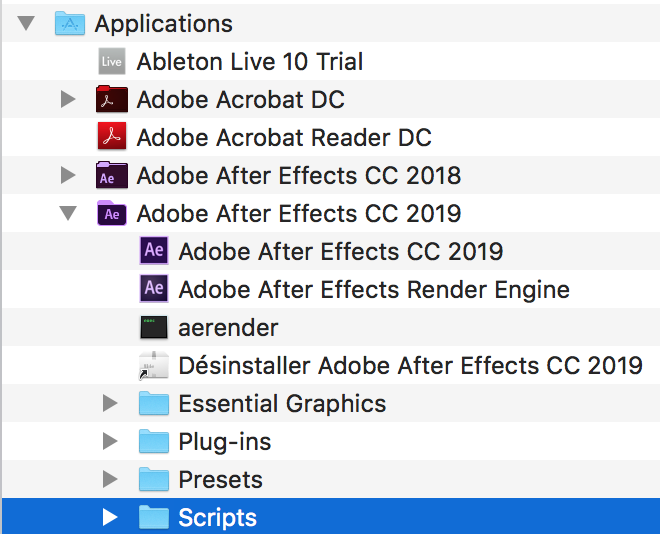
Task: Collapse the Adobe After Effects CC 2019 folder
Action: pos(68,213)
